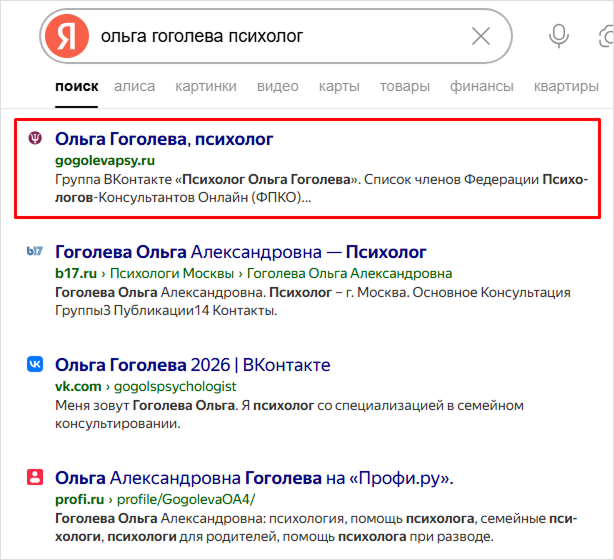
Task: Click the b17 favicon beside the second result
Action: point(34,251)
